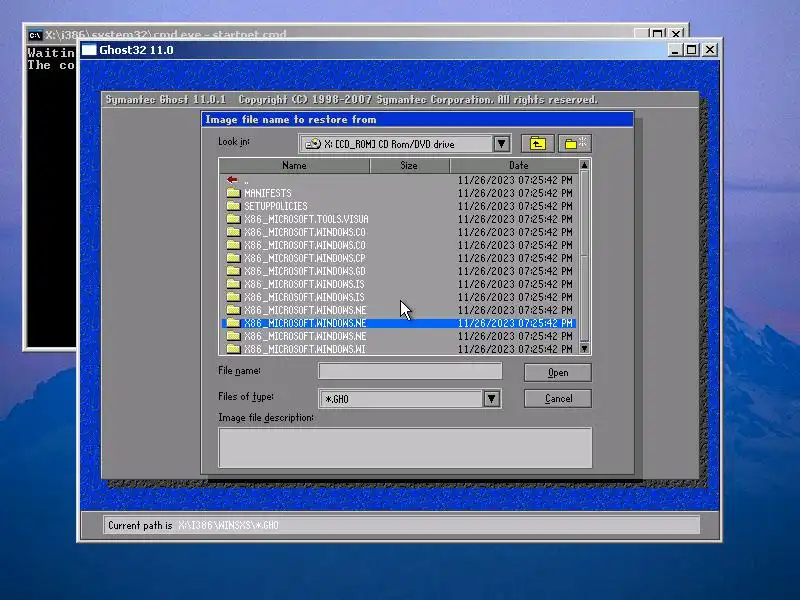Screen dimensions: 800x600
Task: Sort by Name column header
Action: coord(294,165)
